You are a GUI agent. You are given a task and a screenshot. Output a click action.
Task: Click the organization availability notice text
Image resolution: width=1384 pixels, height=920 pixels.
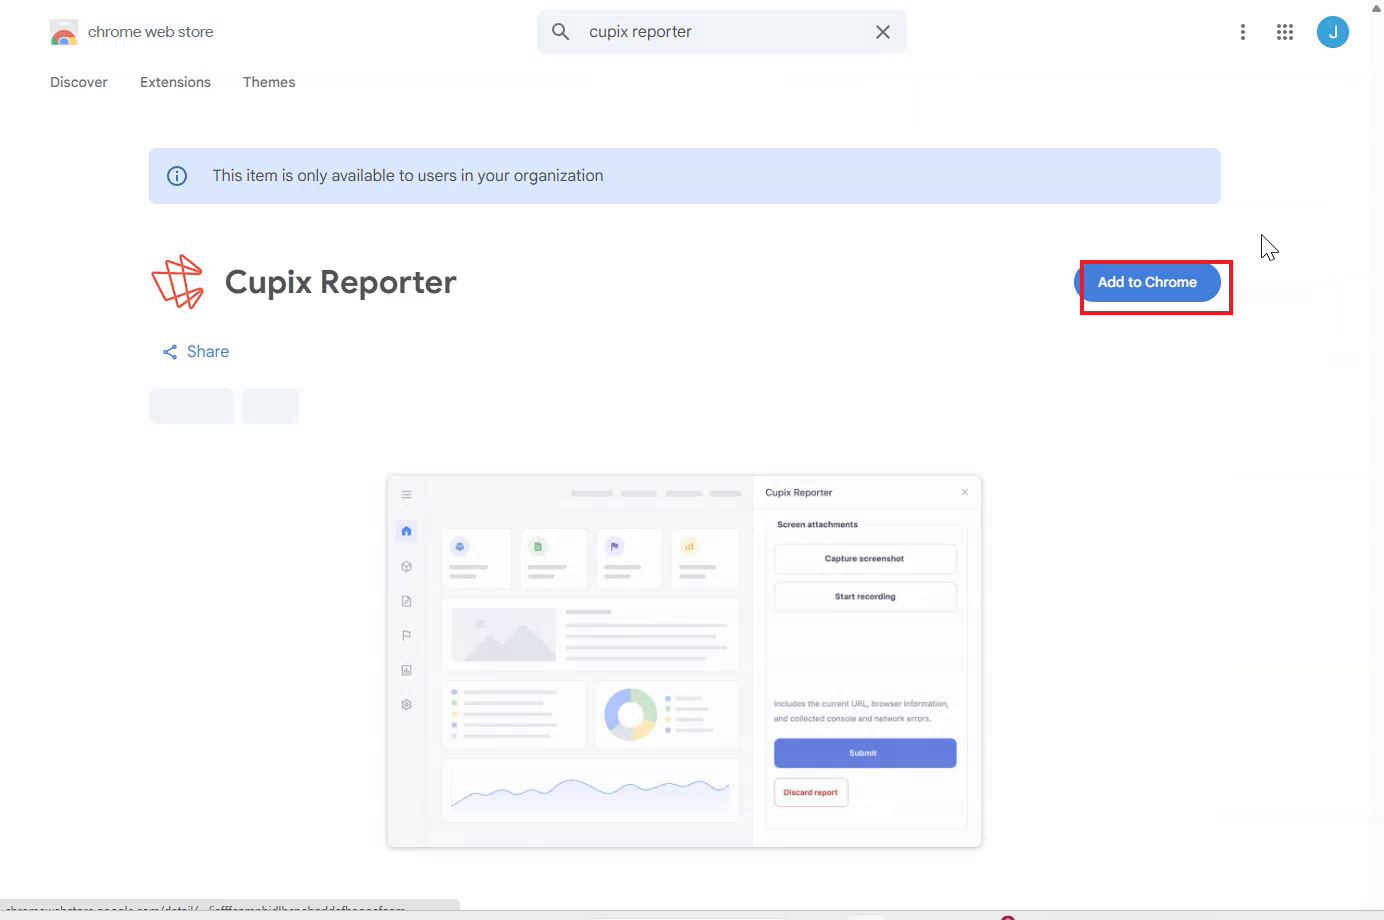(408, 176)
